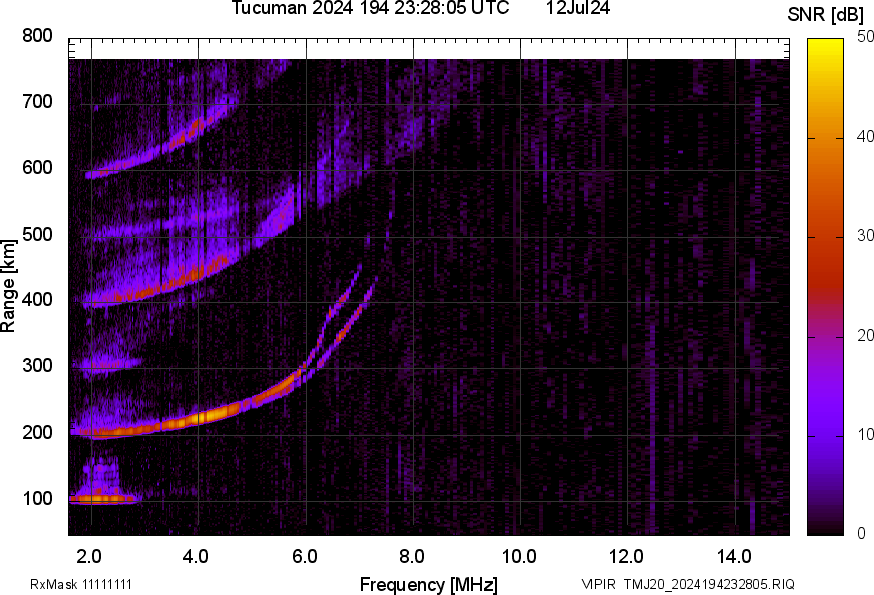Click the date label '12Jul24'
The width and height of the screenshot is (874, 595).
coord(577,8)
